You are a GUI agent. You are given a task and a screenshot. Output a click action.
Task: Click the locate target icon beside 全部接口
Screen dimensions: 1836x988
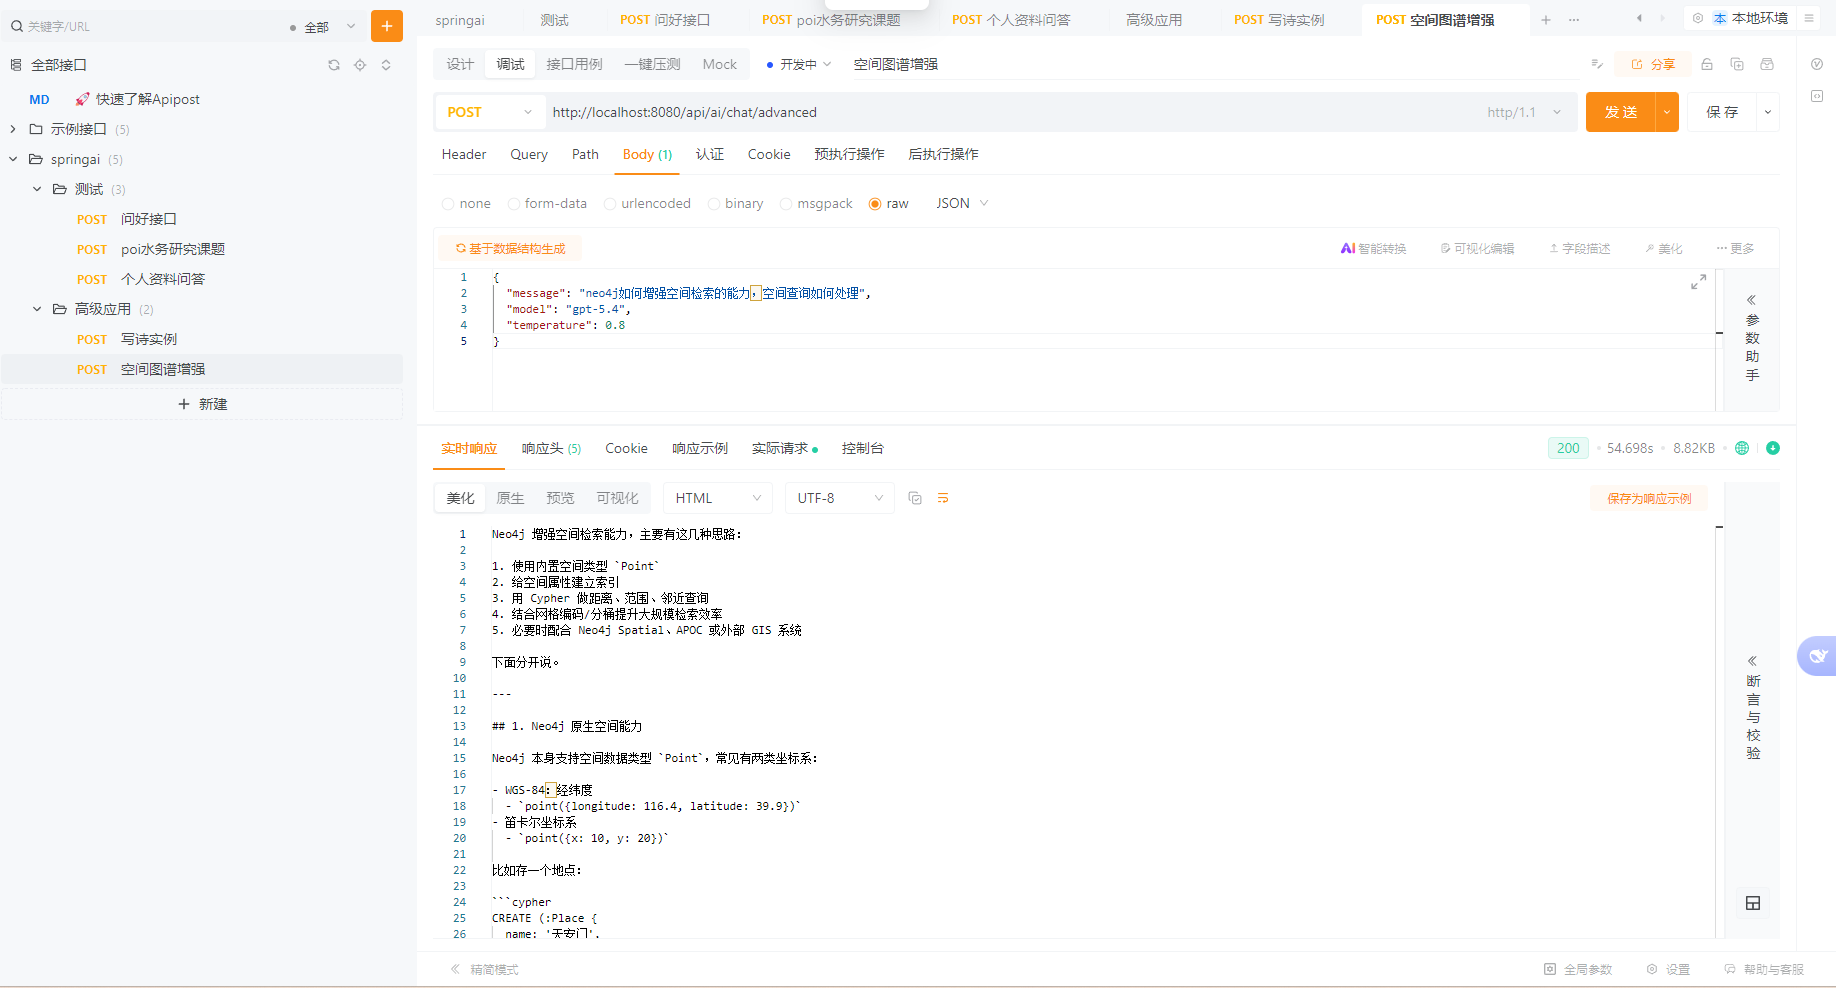pos(360,65)
